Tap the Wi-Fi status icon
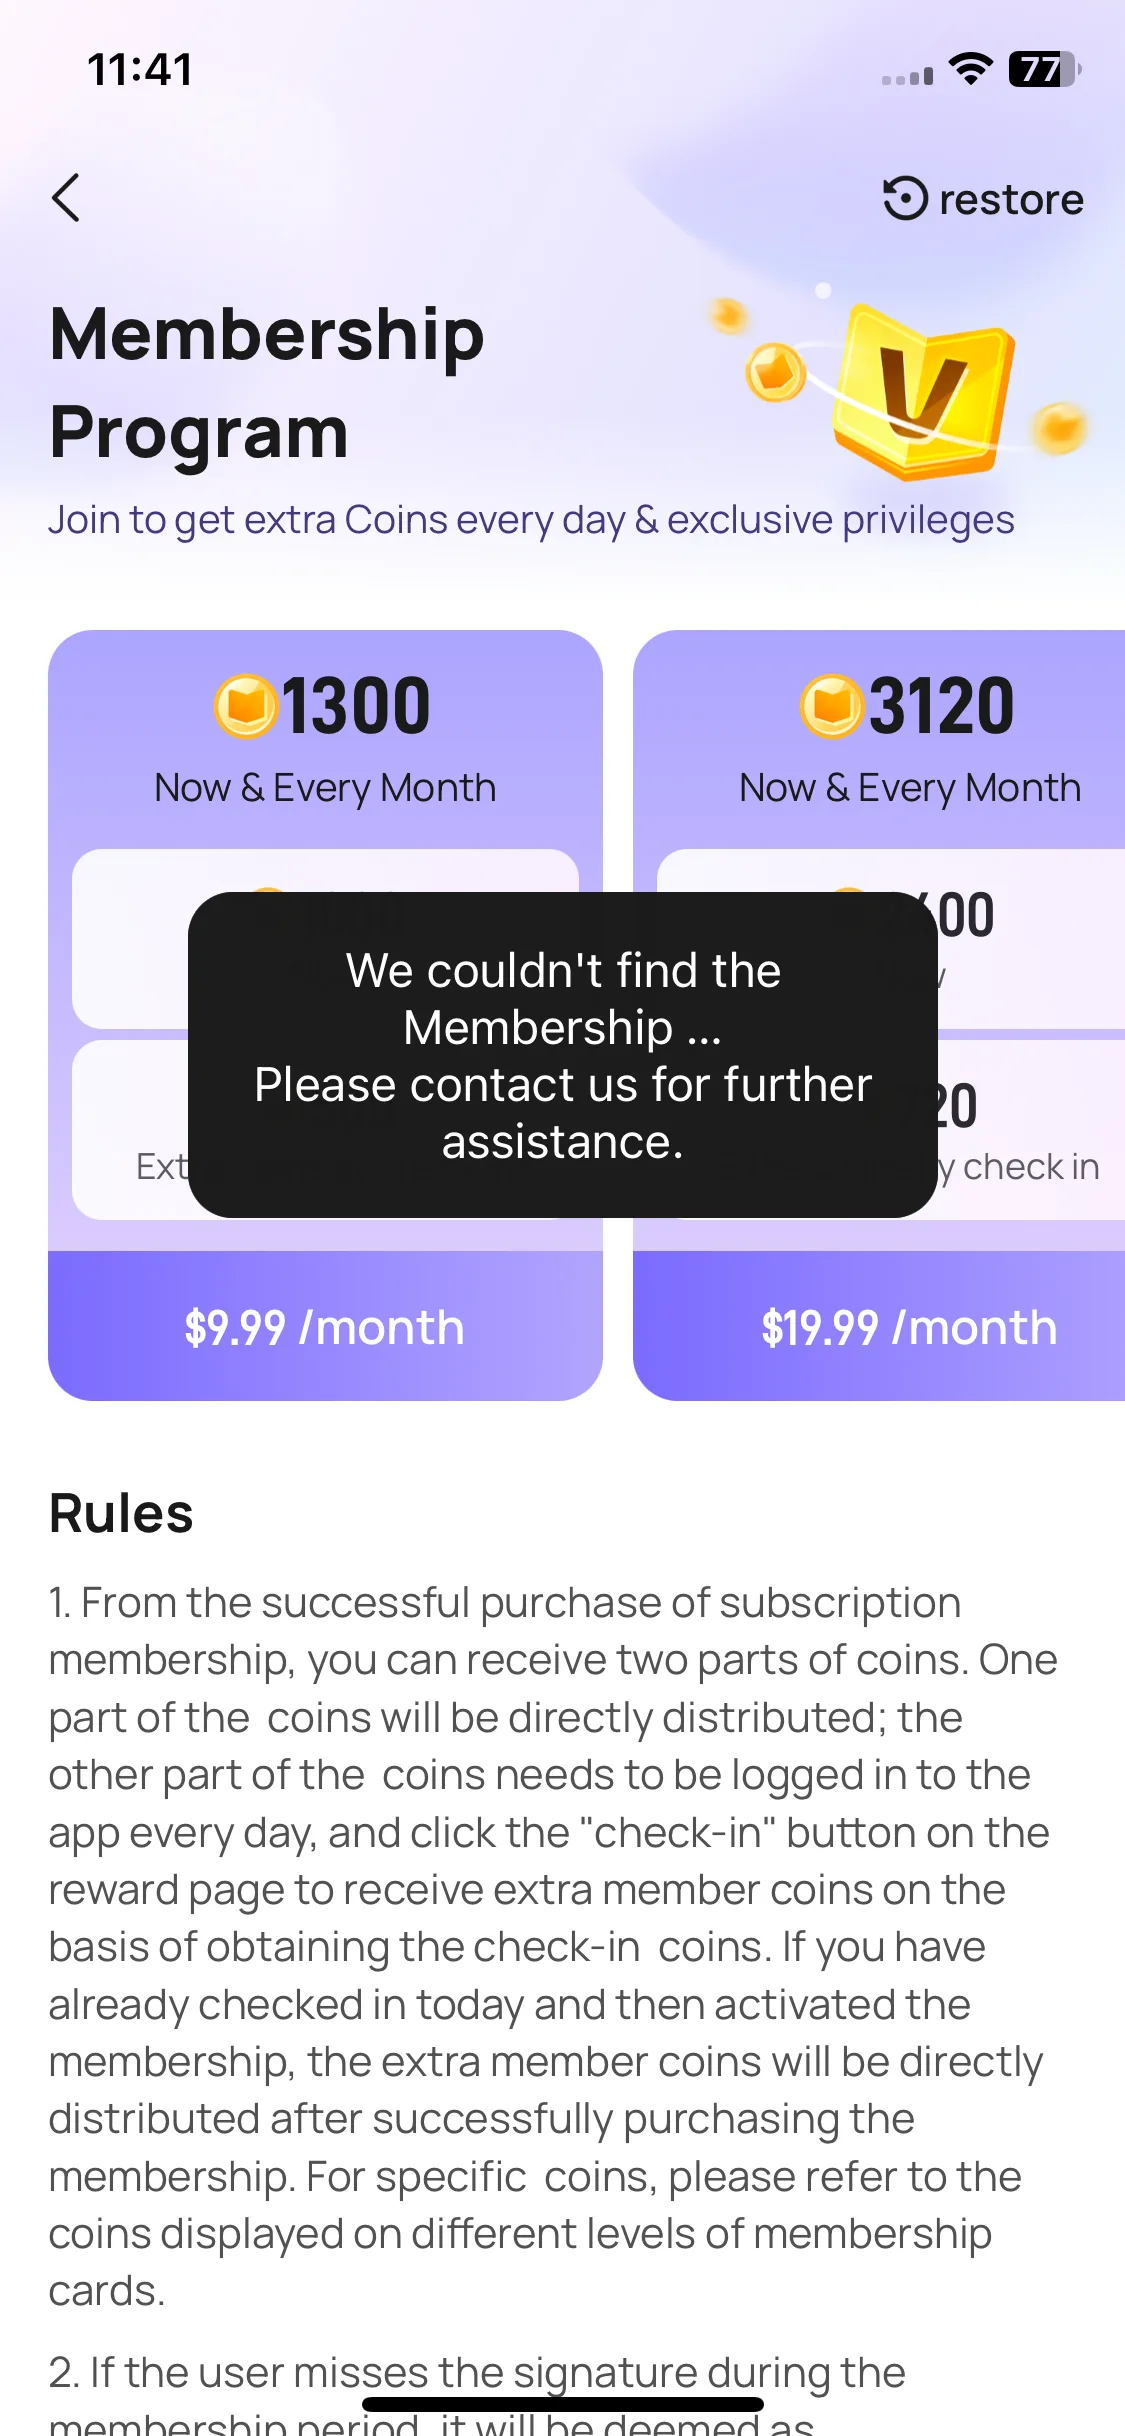Viewport: 1125px width, 2436px height. tap(970, 69)
